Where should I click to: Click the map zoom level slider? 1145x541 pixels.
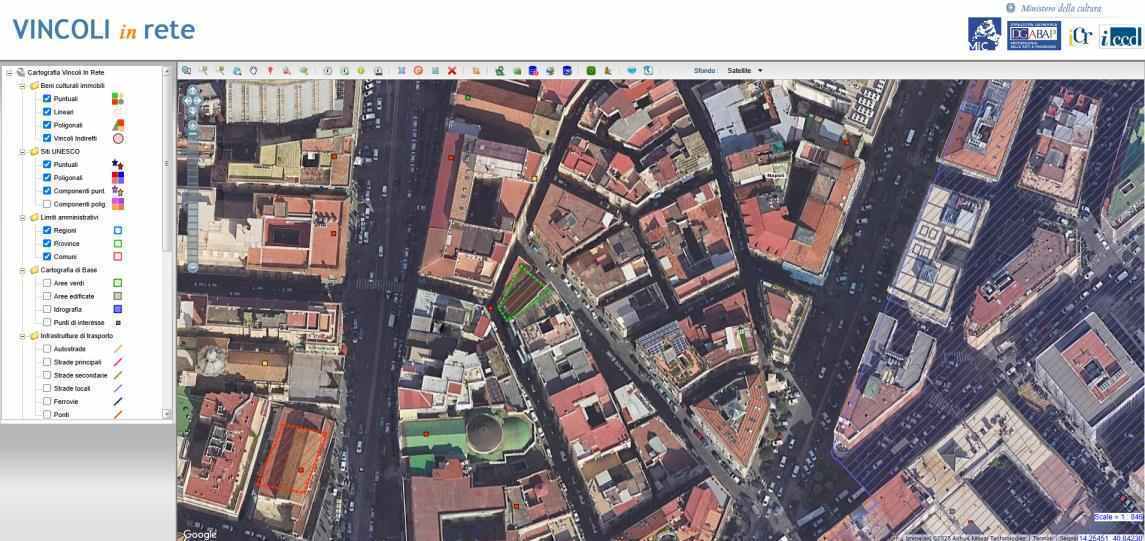[x=192, y=190]
